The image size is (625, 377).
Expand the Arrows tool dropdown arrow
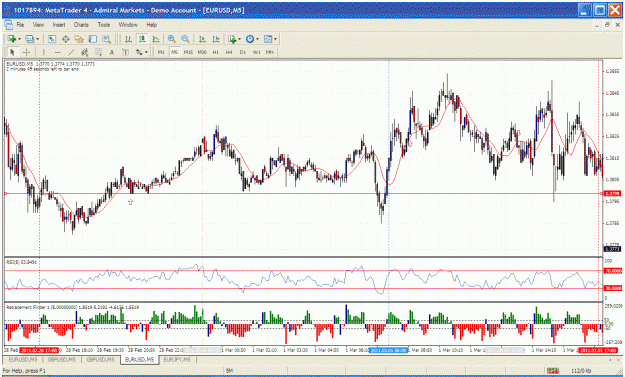click(146, 52)
